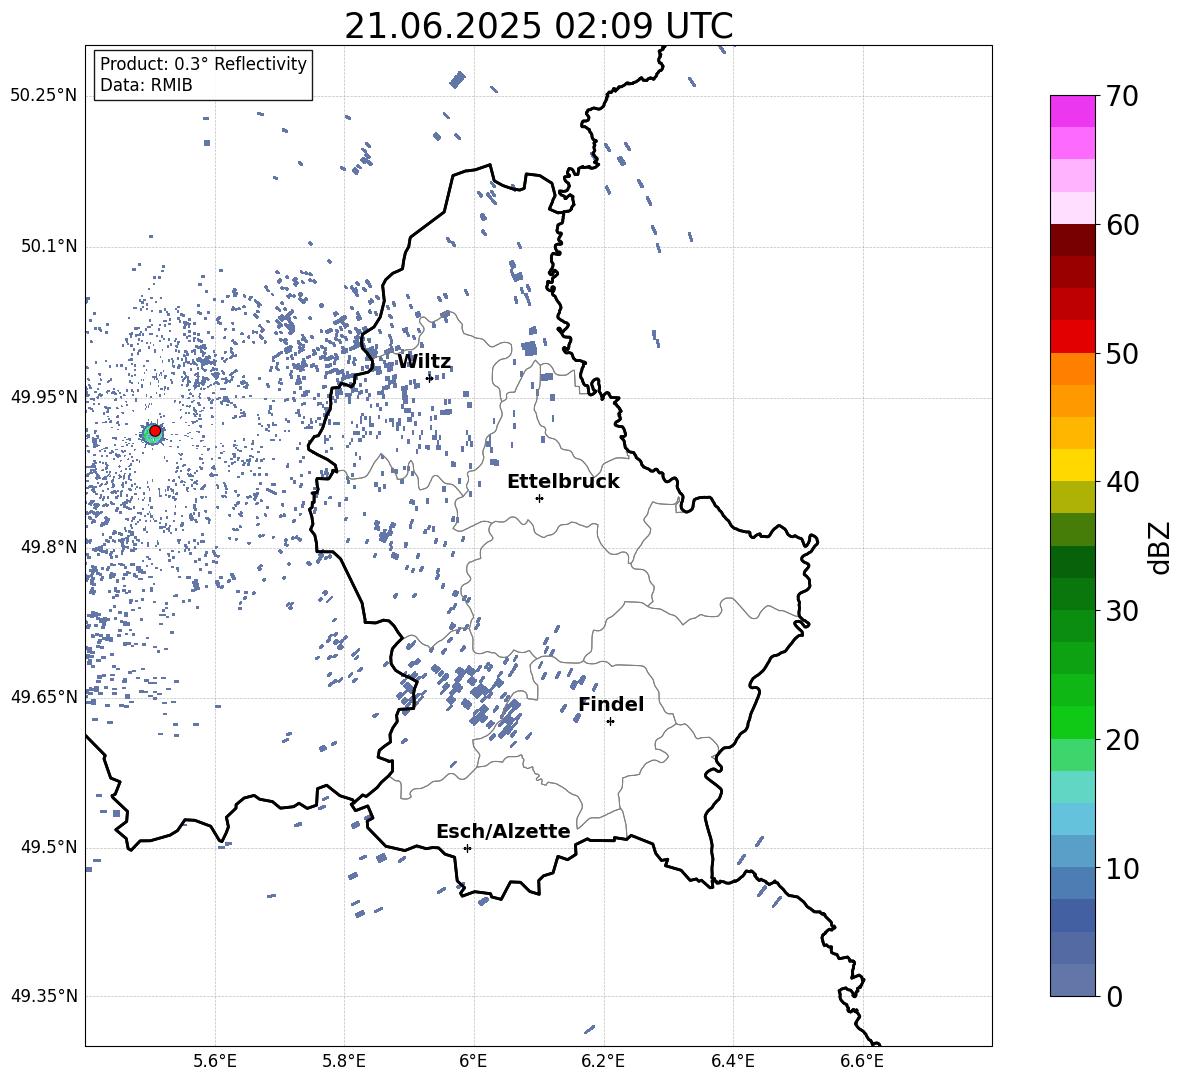Click the Ettelbruck city label
Viewport: 1184px width, 1081px height.
coord(563,482)
